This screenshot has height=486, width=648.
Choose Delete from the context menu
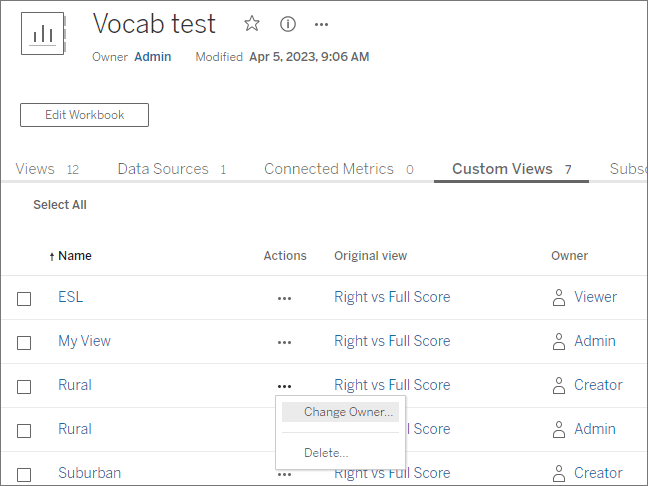pos(326,453)
